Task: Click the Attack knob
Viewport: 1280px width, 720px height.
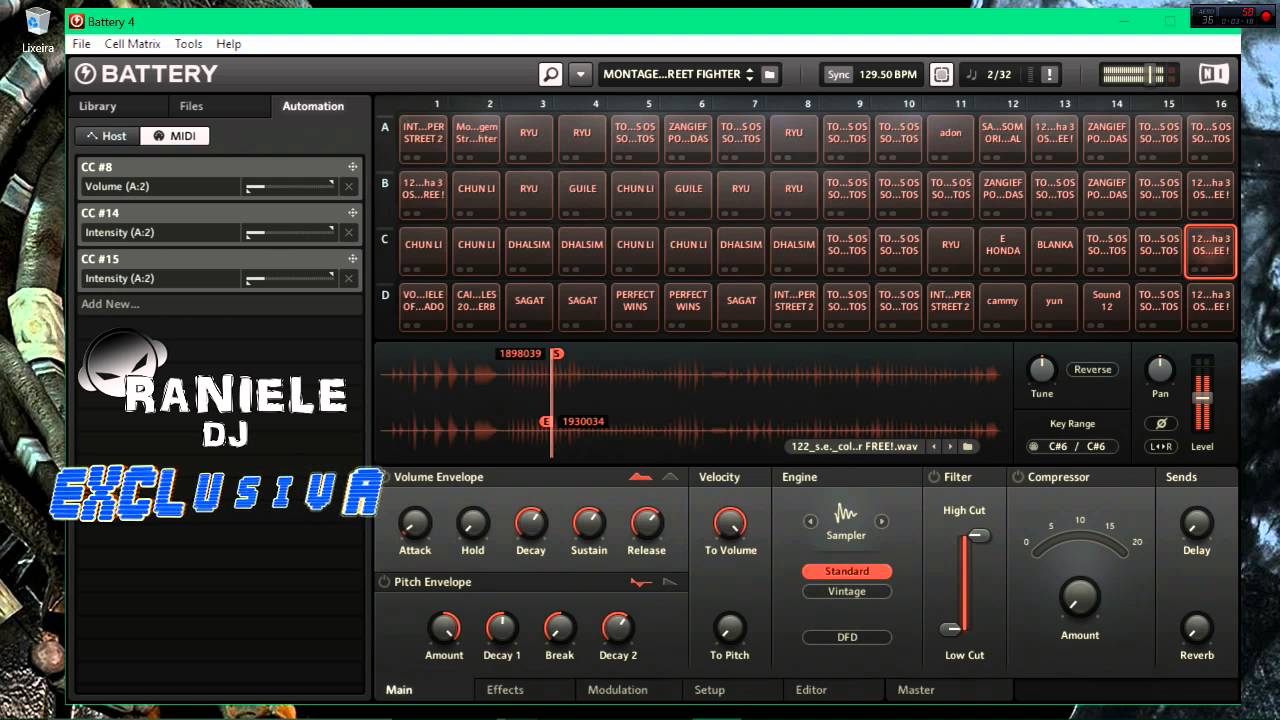Action: [415, 522]
